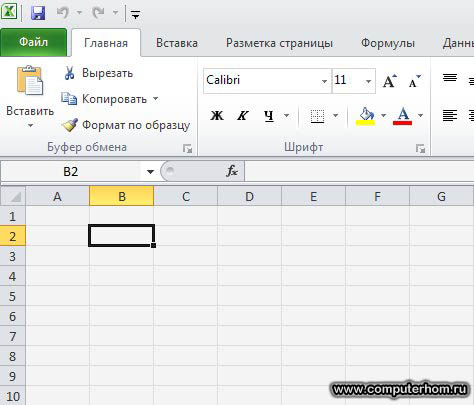Customize the Quick Access Toolbar
This screenshot has height=405, width=474.
pos(135,14)
